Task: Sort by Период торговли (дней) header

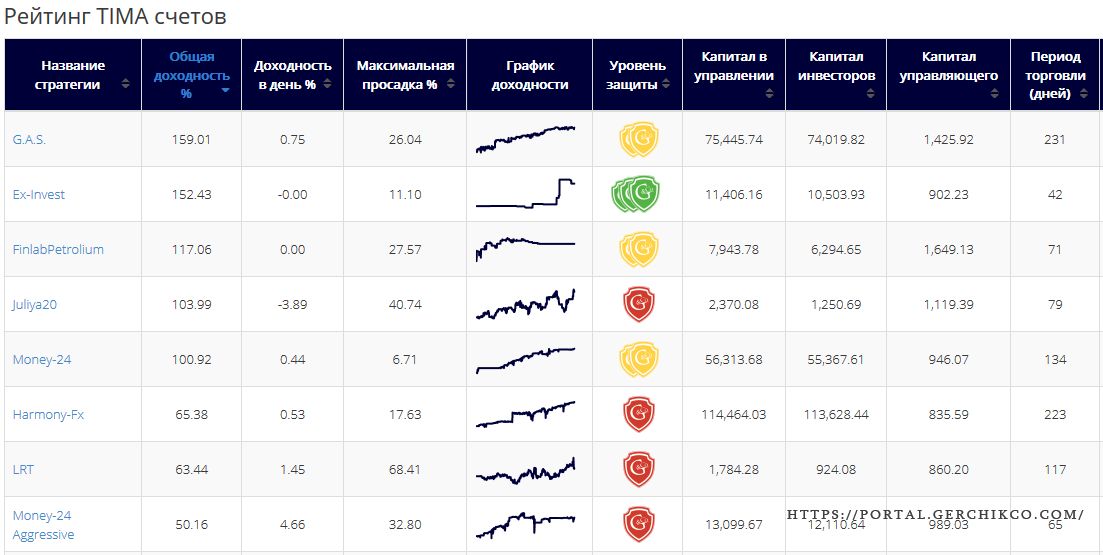Action: (x=1055, y=75)
